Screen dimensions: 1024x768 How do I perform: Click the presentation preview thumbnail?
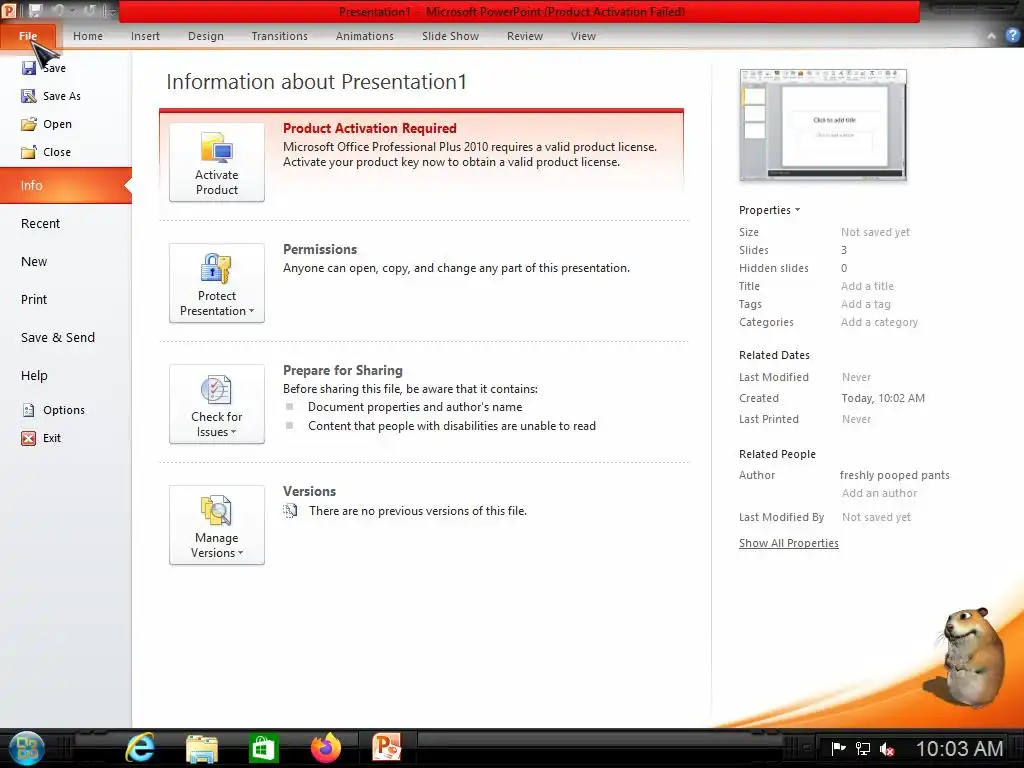pyautogui.click(x=823, y=125)
